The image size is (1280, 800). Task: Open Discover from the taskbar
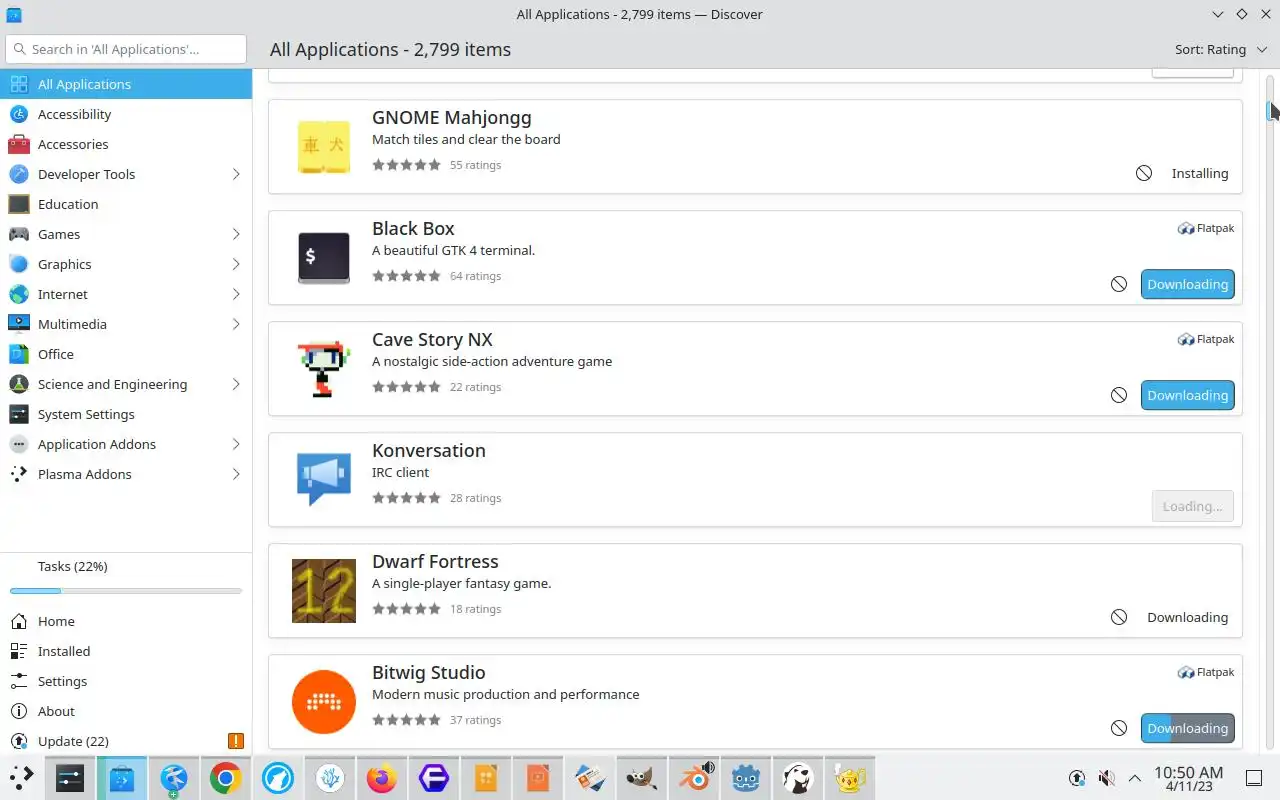tap(122, 778)
